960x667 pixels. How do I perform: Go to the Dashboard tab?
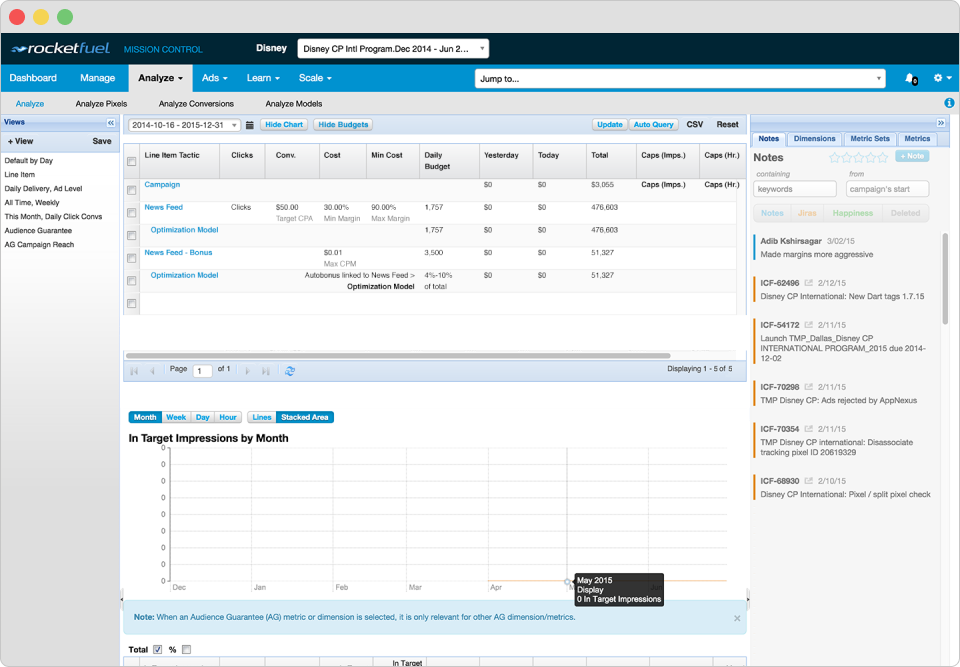pos(33,78)
